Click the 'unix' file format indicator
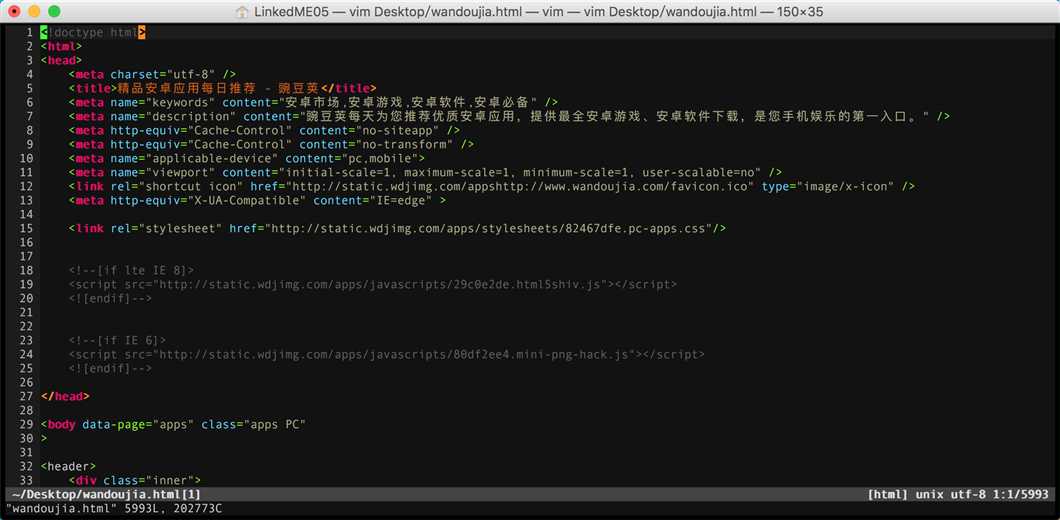Screen dimensions: 1060x520 930,495
